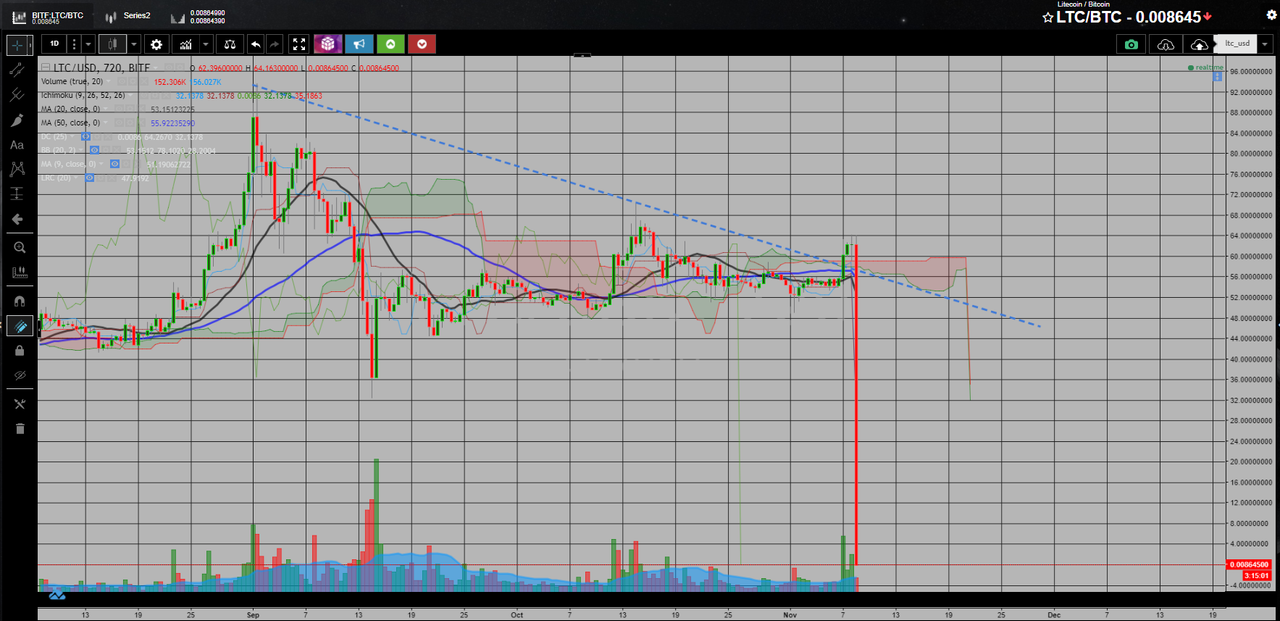
Task: Toggle visibility of LRC (20) indicator
Action: point(90,177)
